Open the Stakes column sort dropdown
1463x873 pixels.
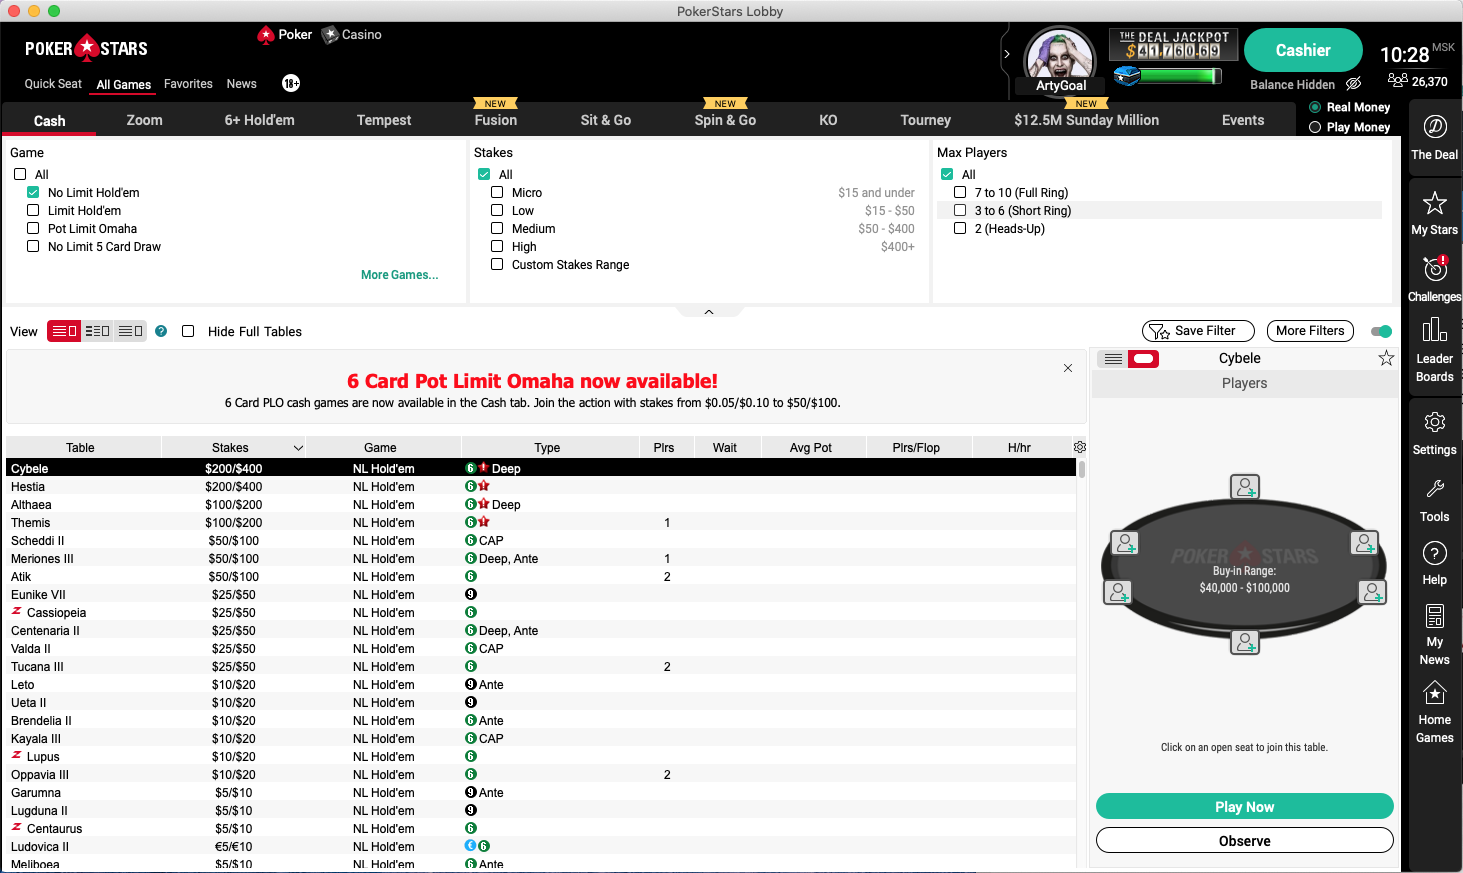click(x=297, y=447)
